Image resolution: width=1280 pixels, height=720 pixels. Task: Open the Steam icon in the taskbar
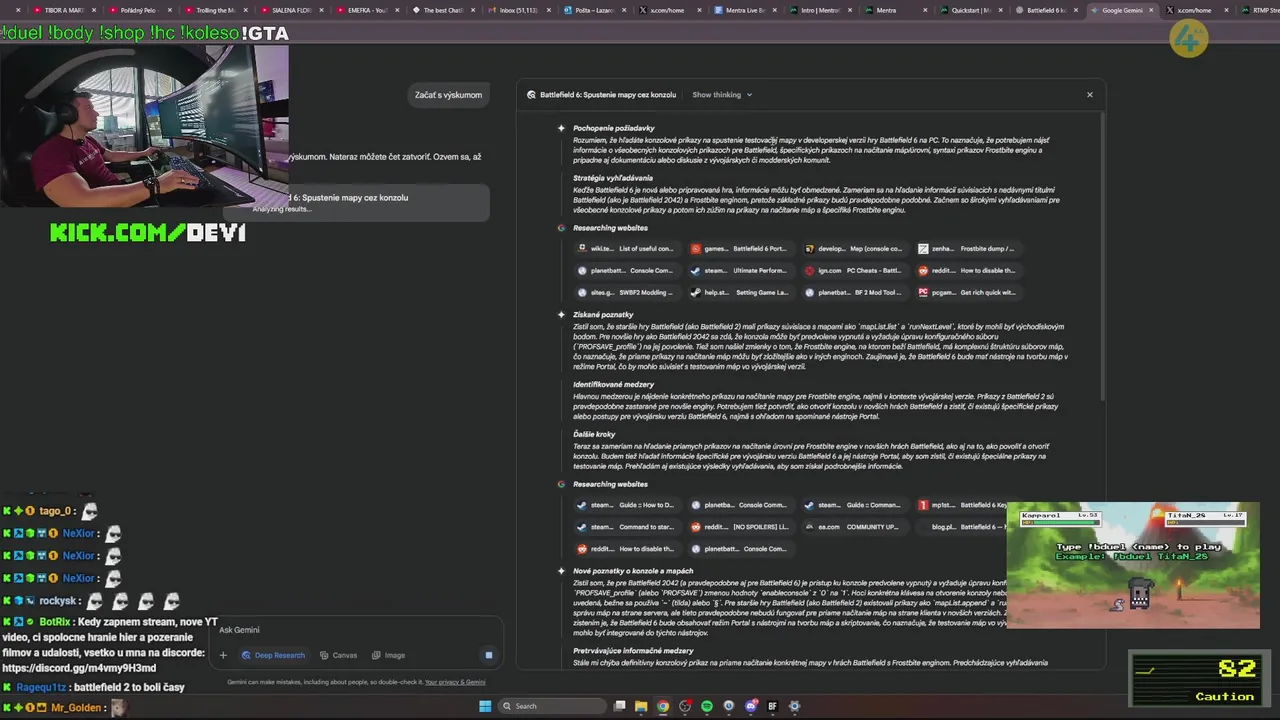tap(729, 706)
